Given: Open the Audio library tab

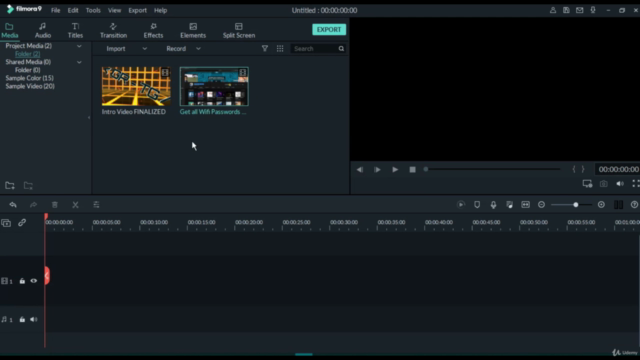Looking at the screenshot, I should 43,30.
